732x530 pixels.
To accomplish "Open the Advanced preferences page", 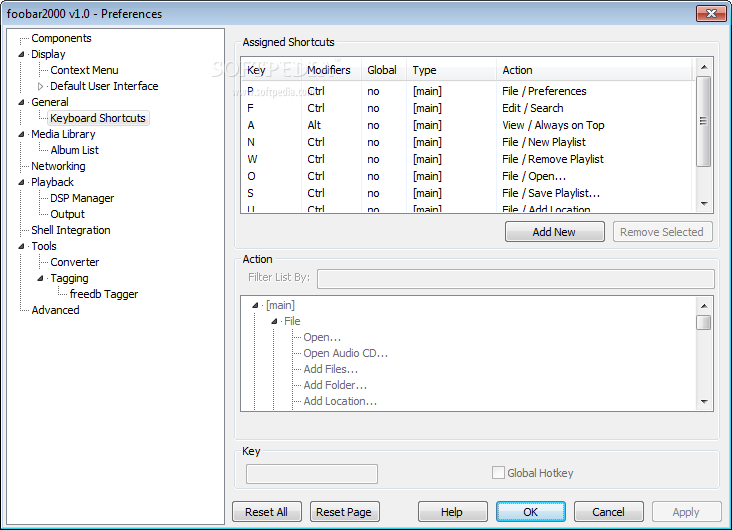I will (x=55, y=310).
